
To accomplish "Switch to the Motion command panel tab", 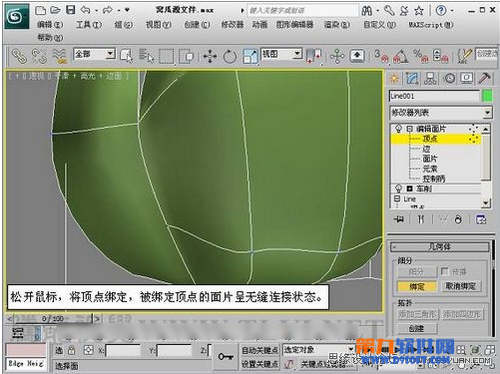I will (x=449, y=78).
